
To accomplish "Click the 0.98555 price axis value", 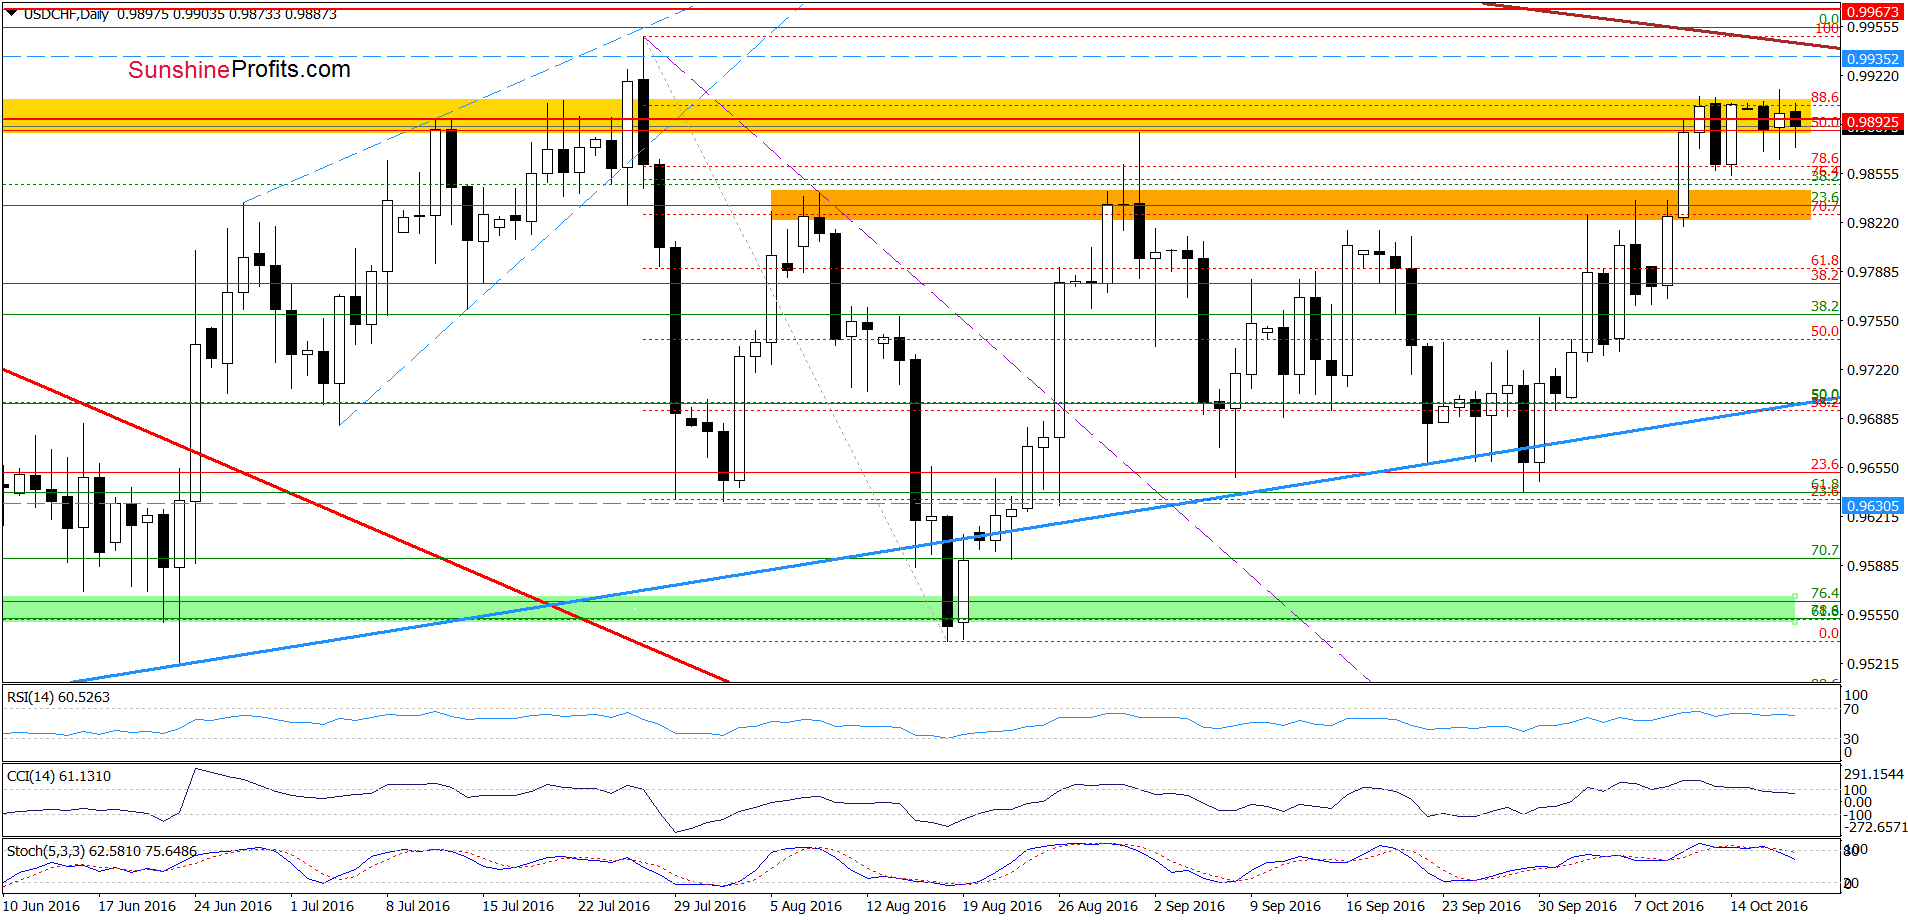I will 1872,174.
